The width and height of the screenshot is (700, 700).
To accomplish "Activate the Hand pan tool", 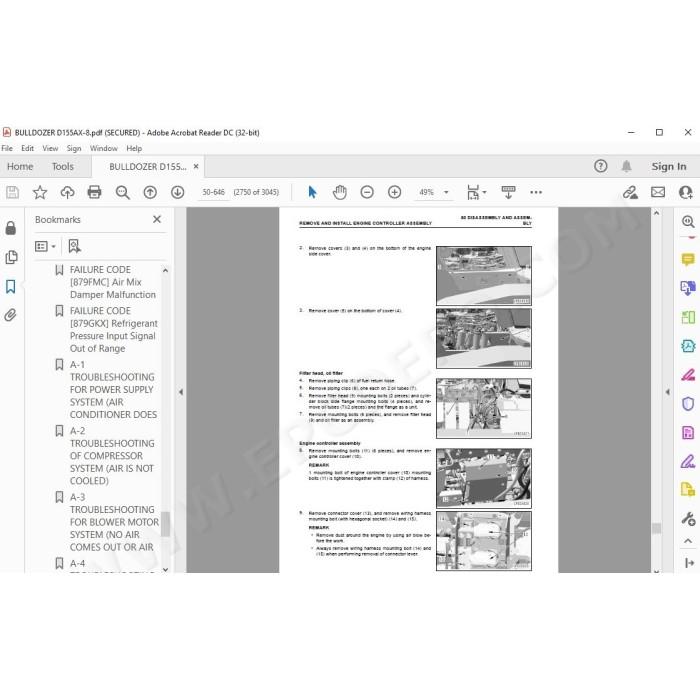I will 340,192.
